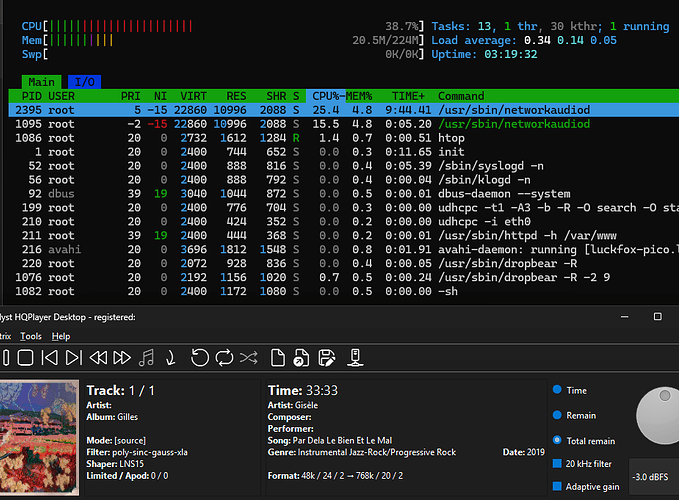Click the device stand icon in toolbar
The height and width of the screenshot is (500, 679).
(355, 358)
